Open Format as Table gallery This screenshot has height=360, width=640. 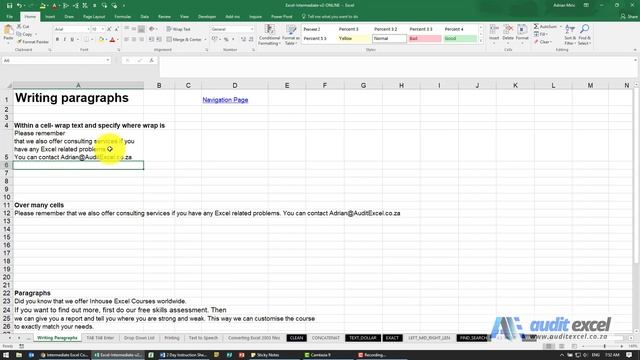tap(291, 35)
